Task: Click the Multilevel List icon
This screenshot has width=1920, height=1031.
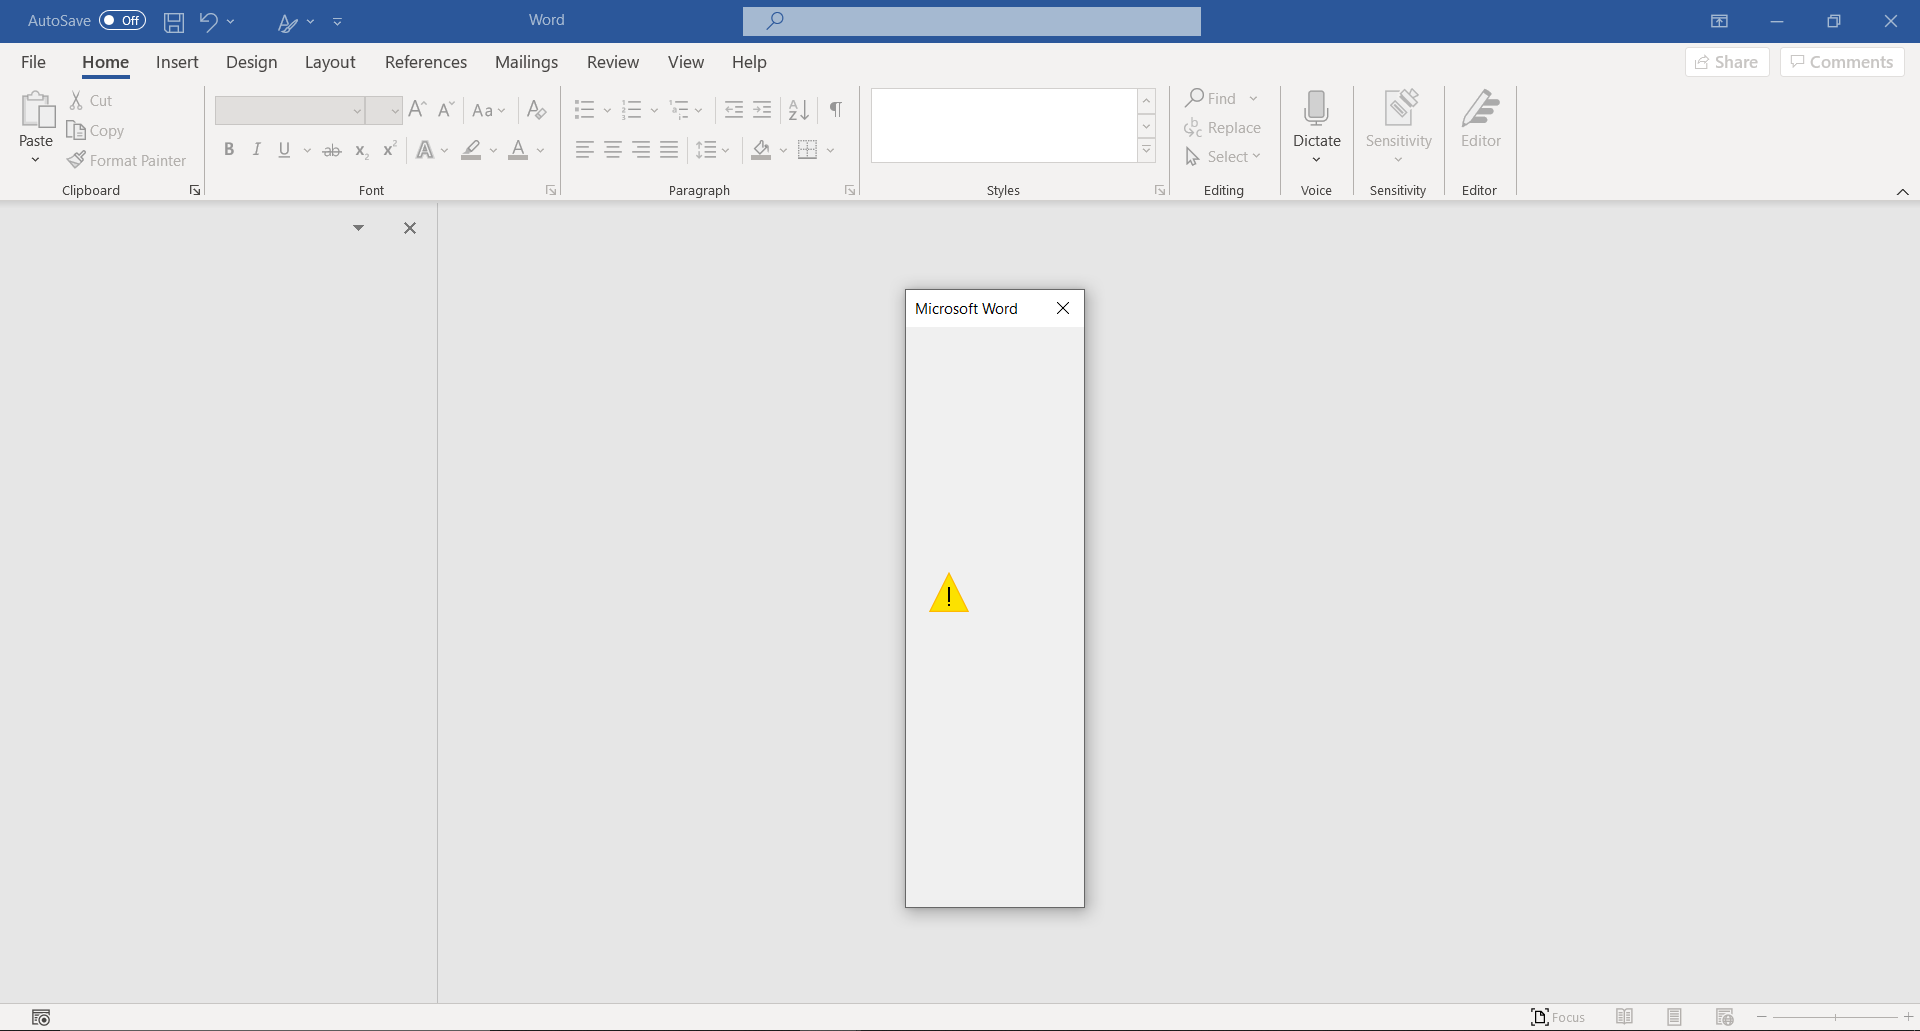Action: [679, 109]
